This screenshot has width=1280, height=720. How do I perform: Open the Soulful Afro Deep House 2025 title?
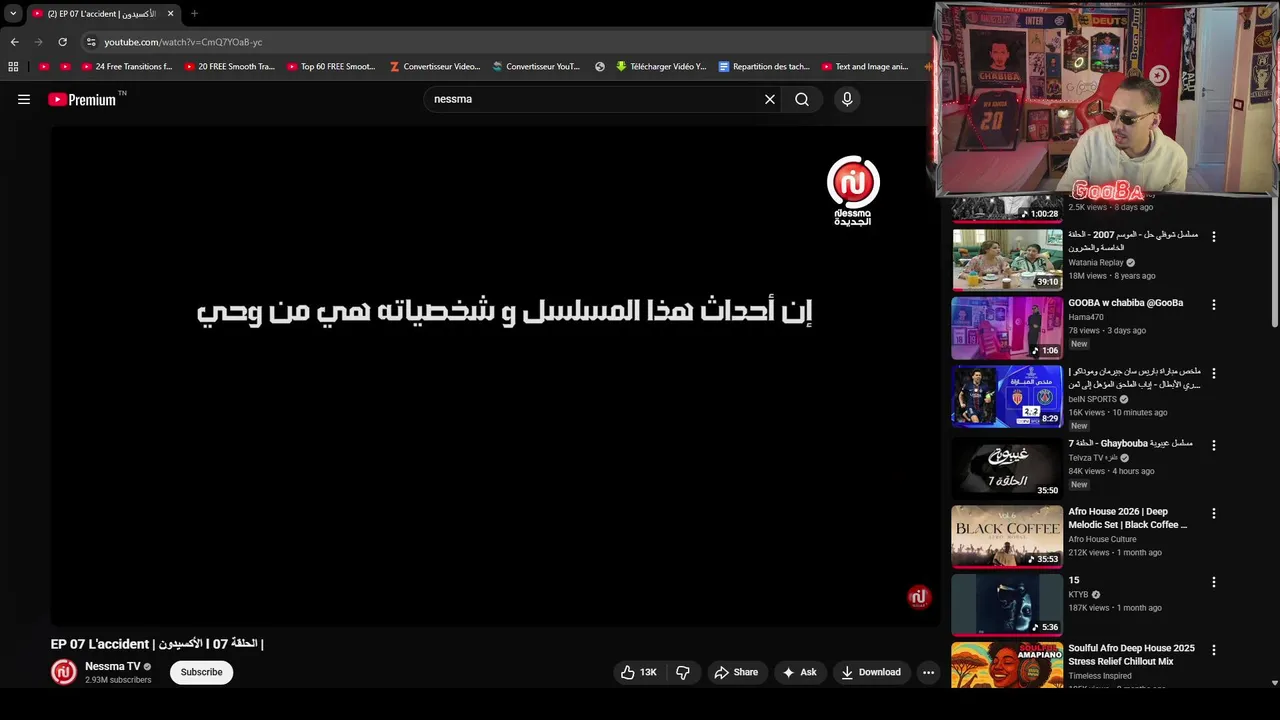[x=1131, y=655]
